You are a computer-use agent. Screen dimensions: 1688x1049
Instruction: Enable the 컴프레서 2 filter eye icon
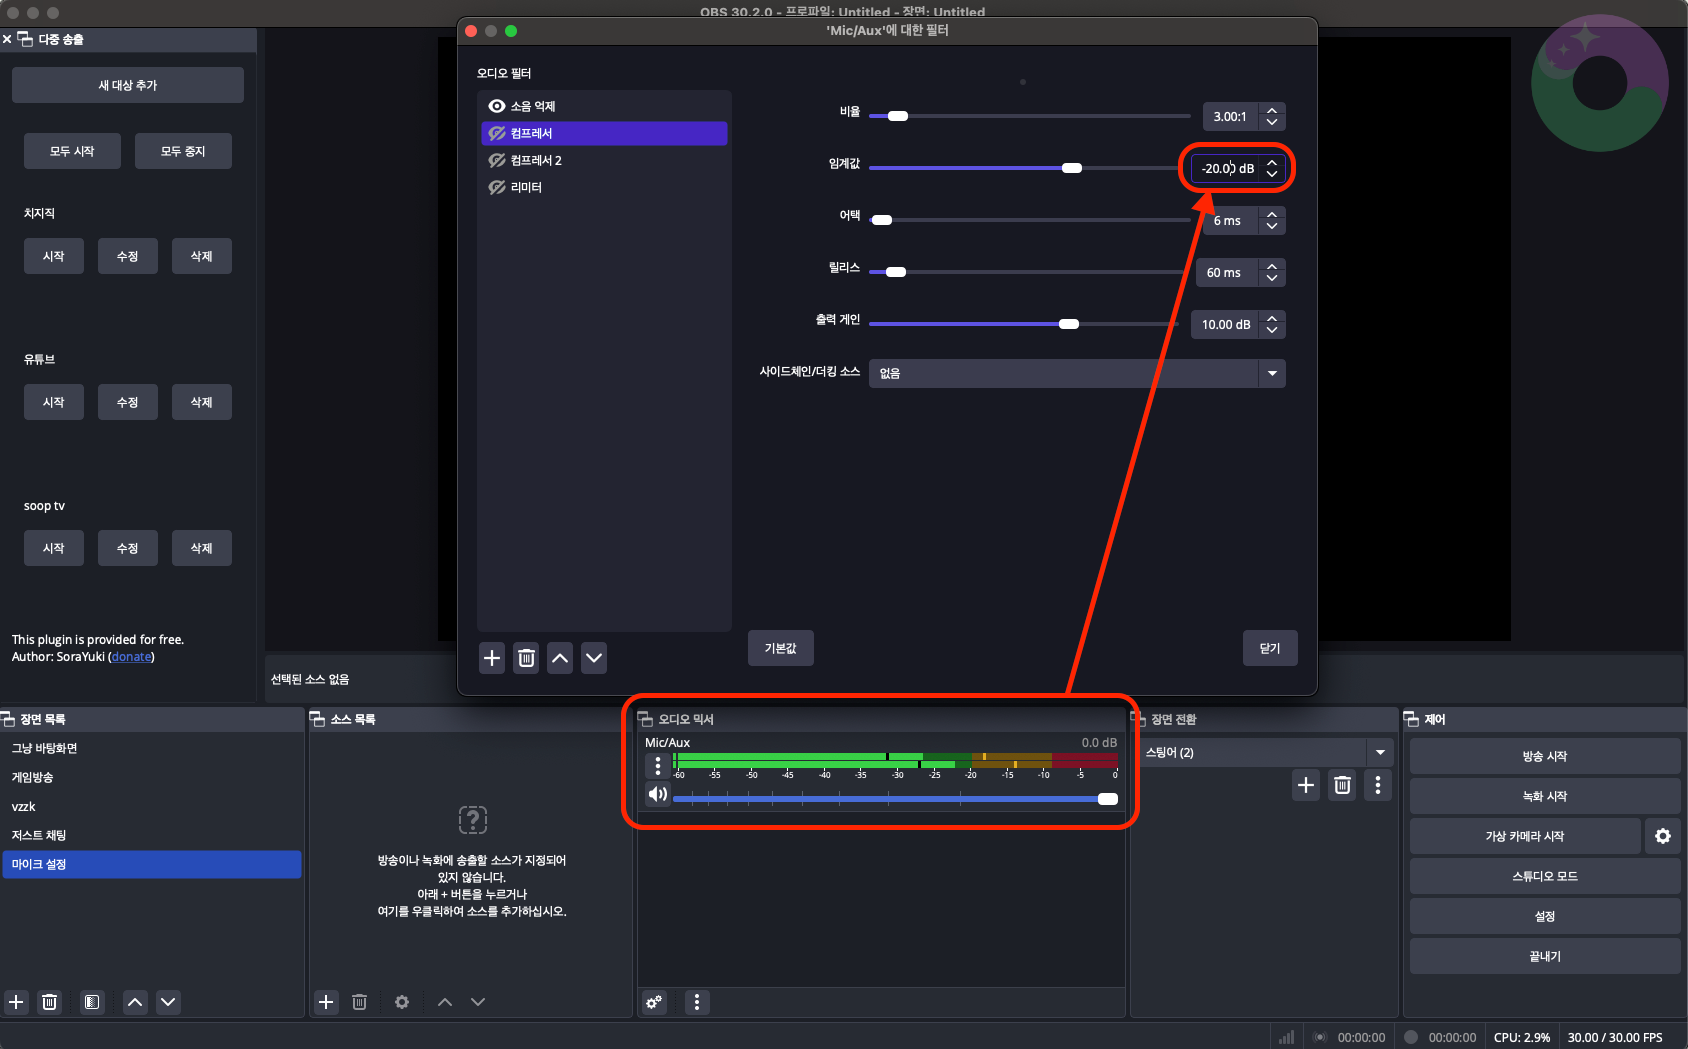point(496,160)
